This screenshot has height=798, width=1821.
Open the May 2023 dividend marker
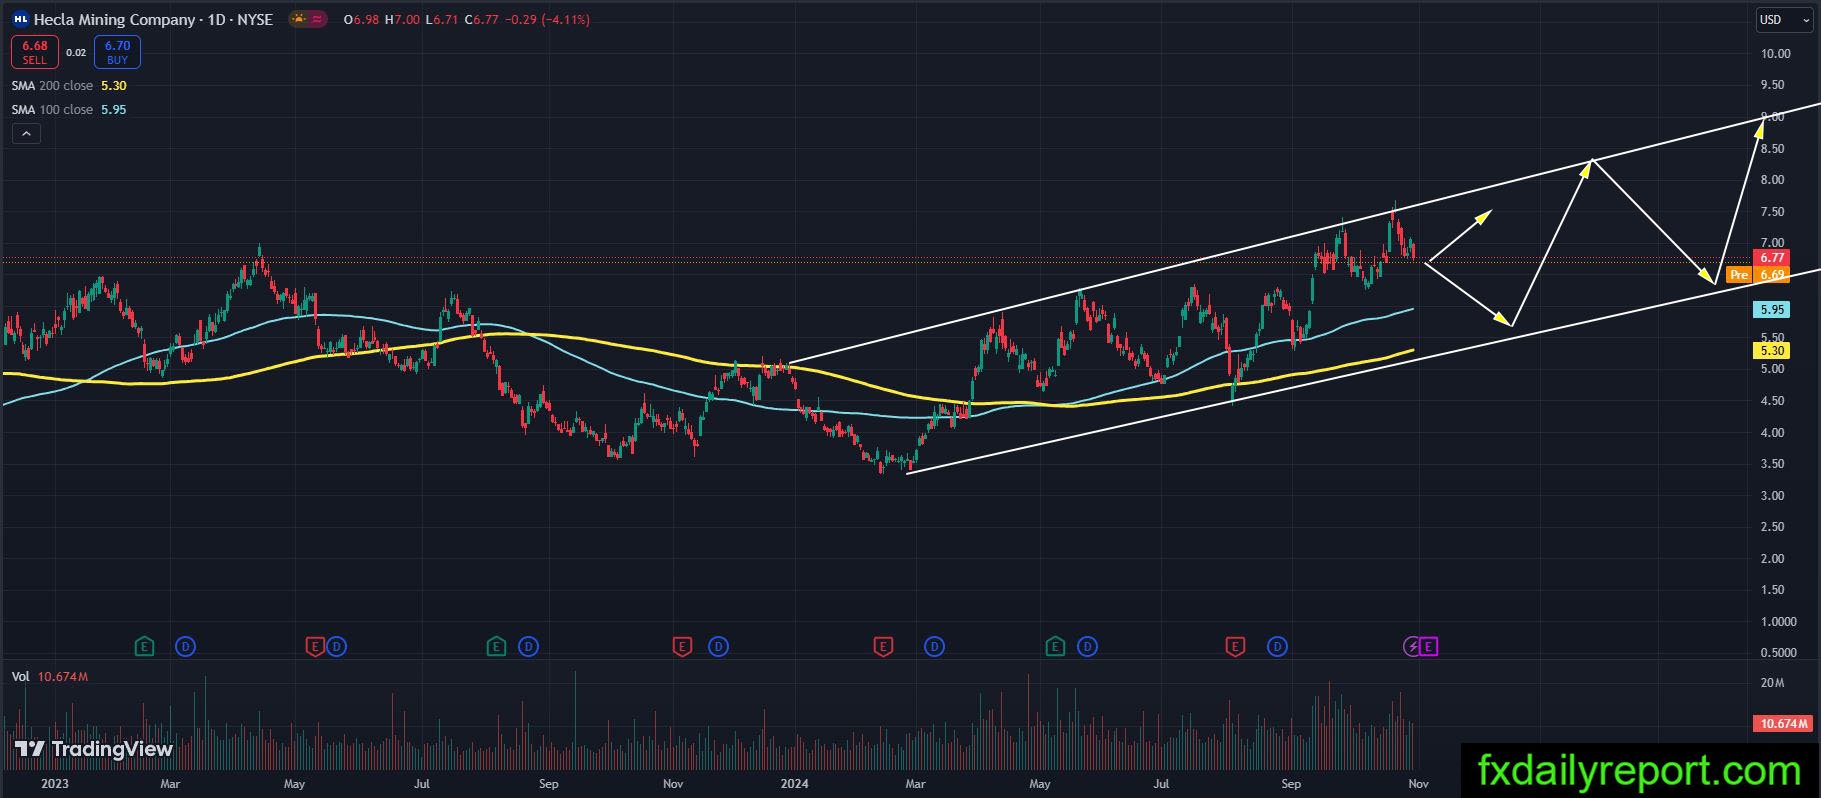[x=336, y=647]
